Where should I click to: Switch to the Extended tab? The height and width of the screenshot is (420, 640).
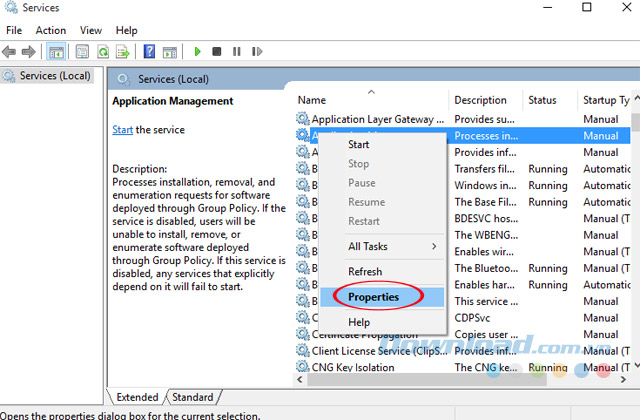pyautogui.click(x=137, y=397)
